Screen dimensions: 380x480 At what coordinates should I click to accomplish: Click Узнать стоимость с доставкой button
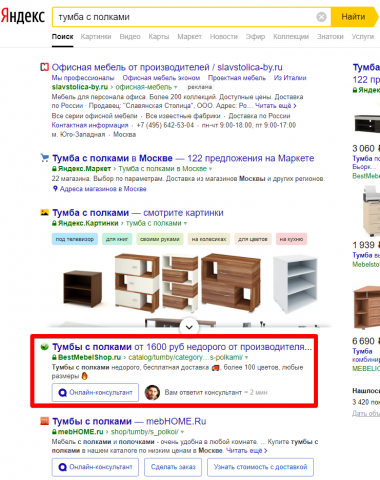click(260, 467)
